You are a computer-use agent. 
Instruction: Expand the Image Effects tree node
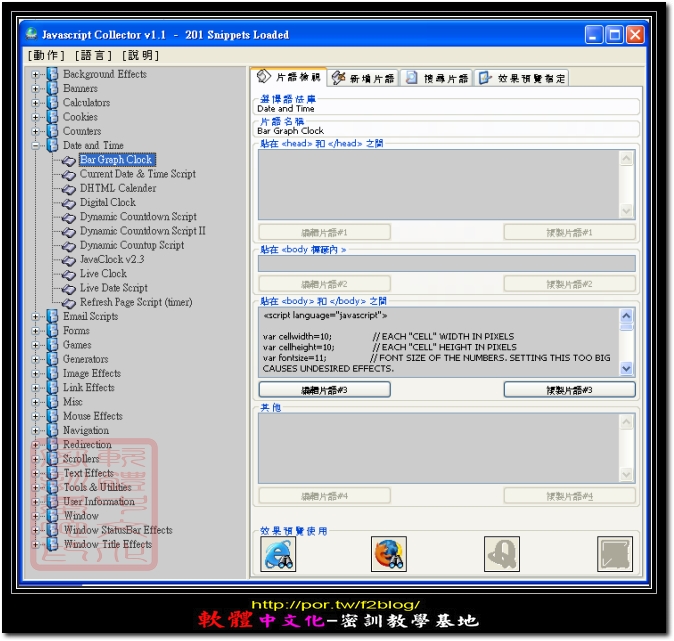(x=36, y=374)
